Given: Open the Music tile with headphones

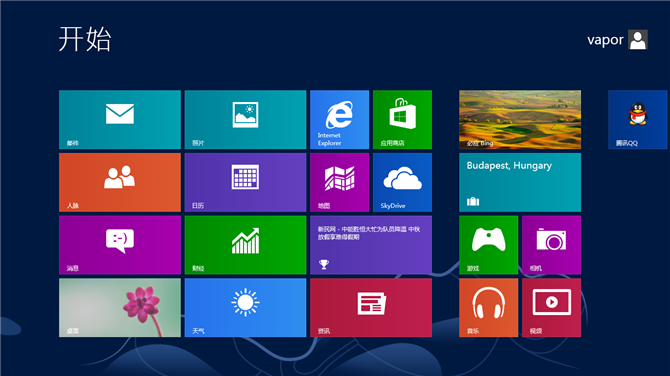Looking at the screenshot, I should pos(488,308).
